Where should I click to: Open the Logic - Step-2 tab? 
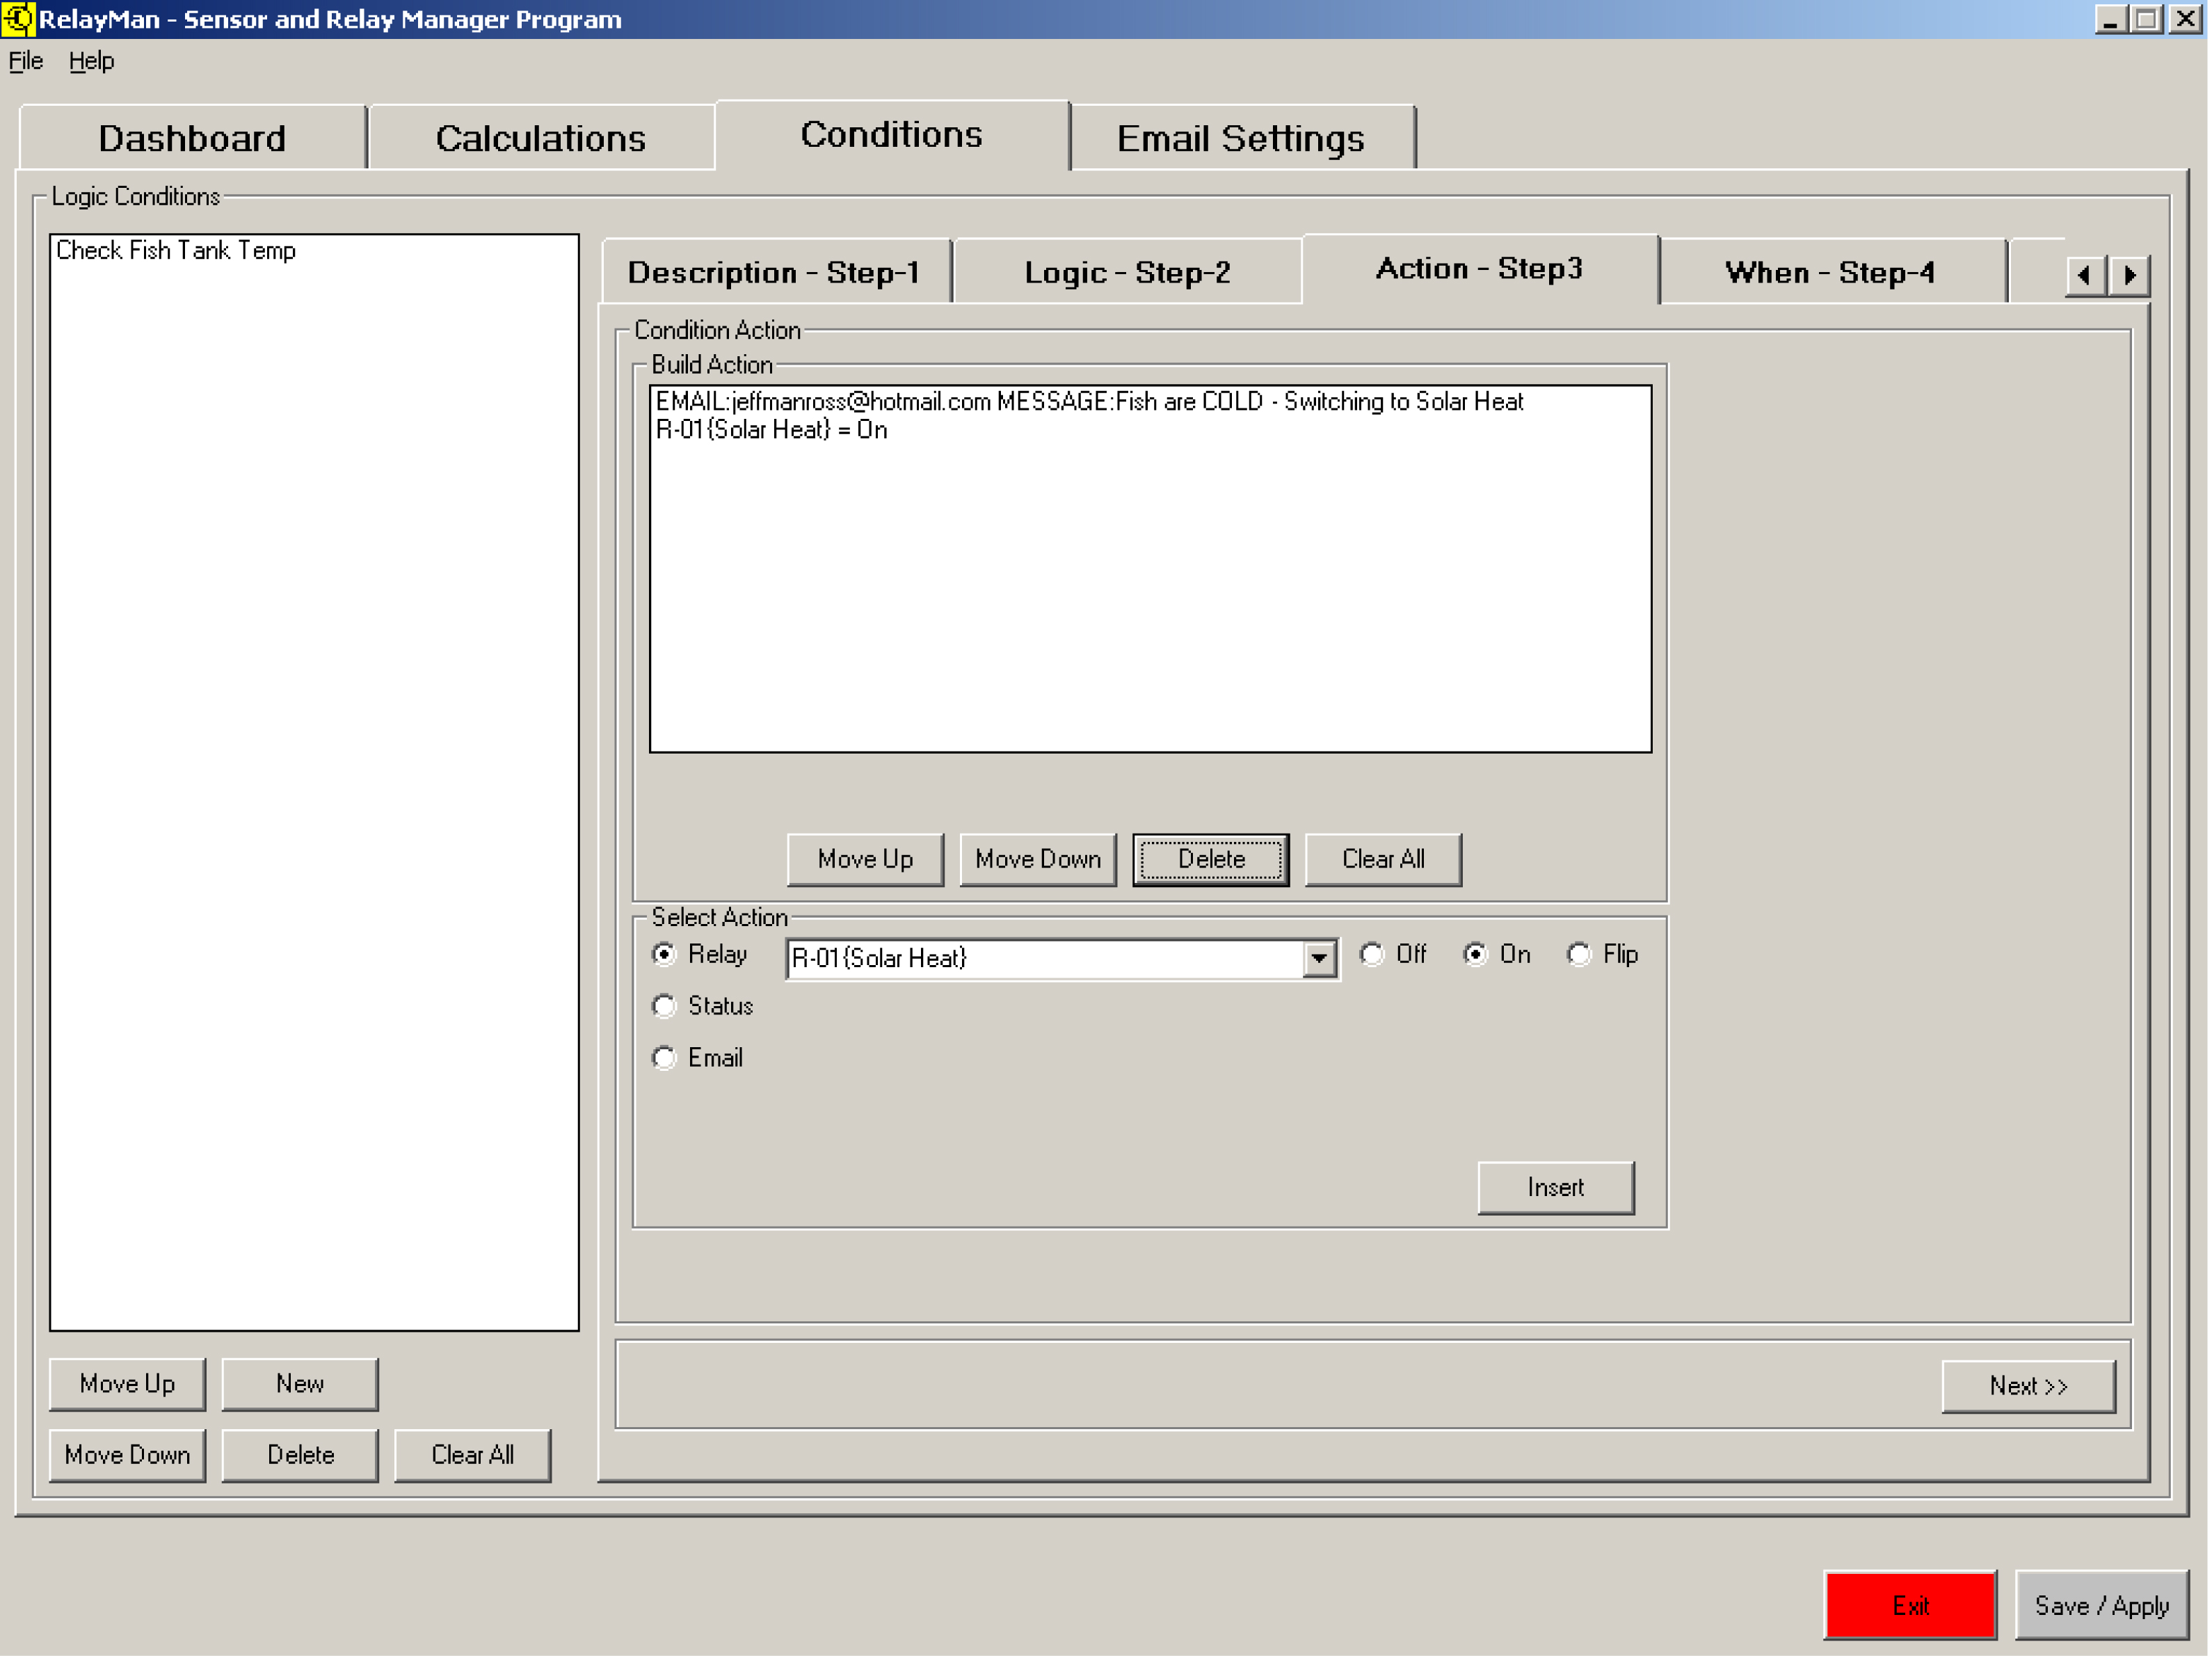(1127, 272)
